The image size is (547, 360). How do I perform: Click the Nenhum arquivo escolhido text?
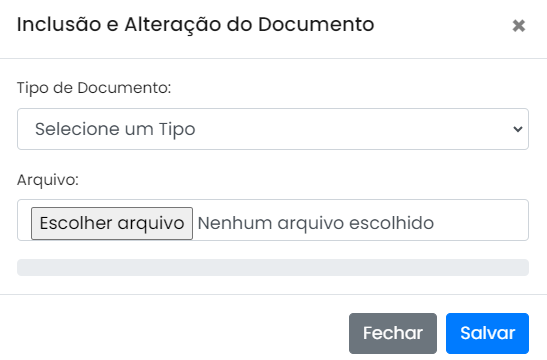316,223
